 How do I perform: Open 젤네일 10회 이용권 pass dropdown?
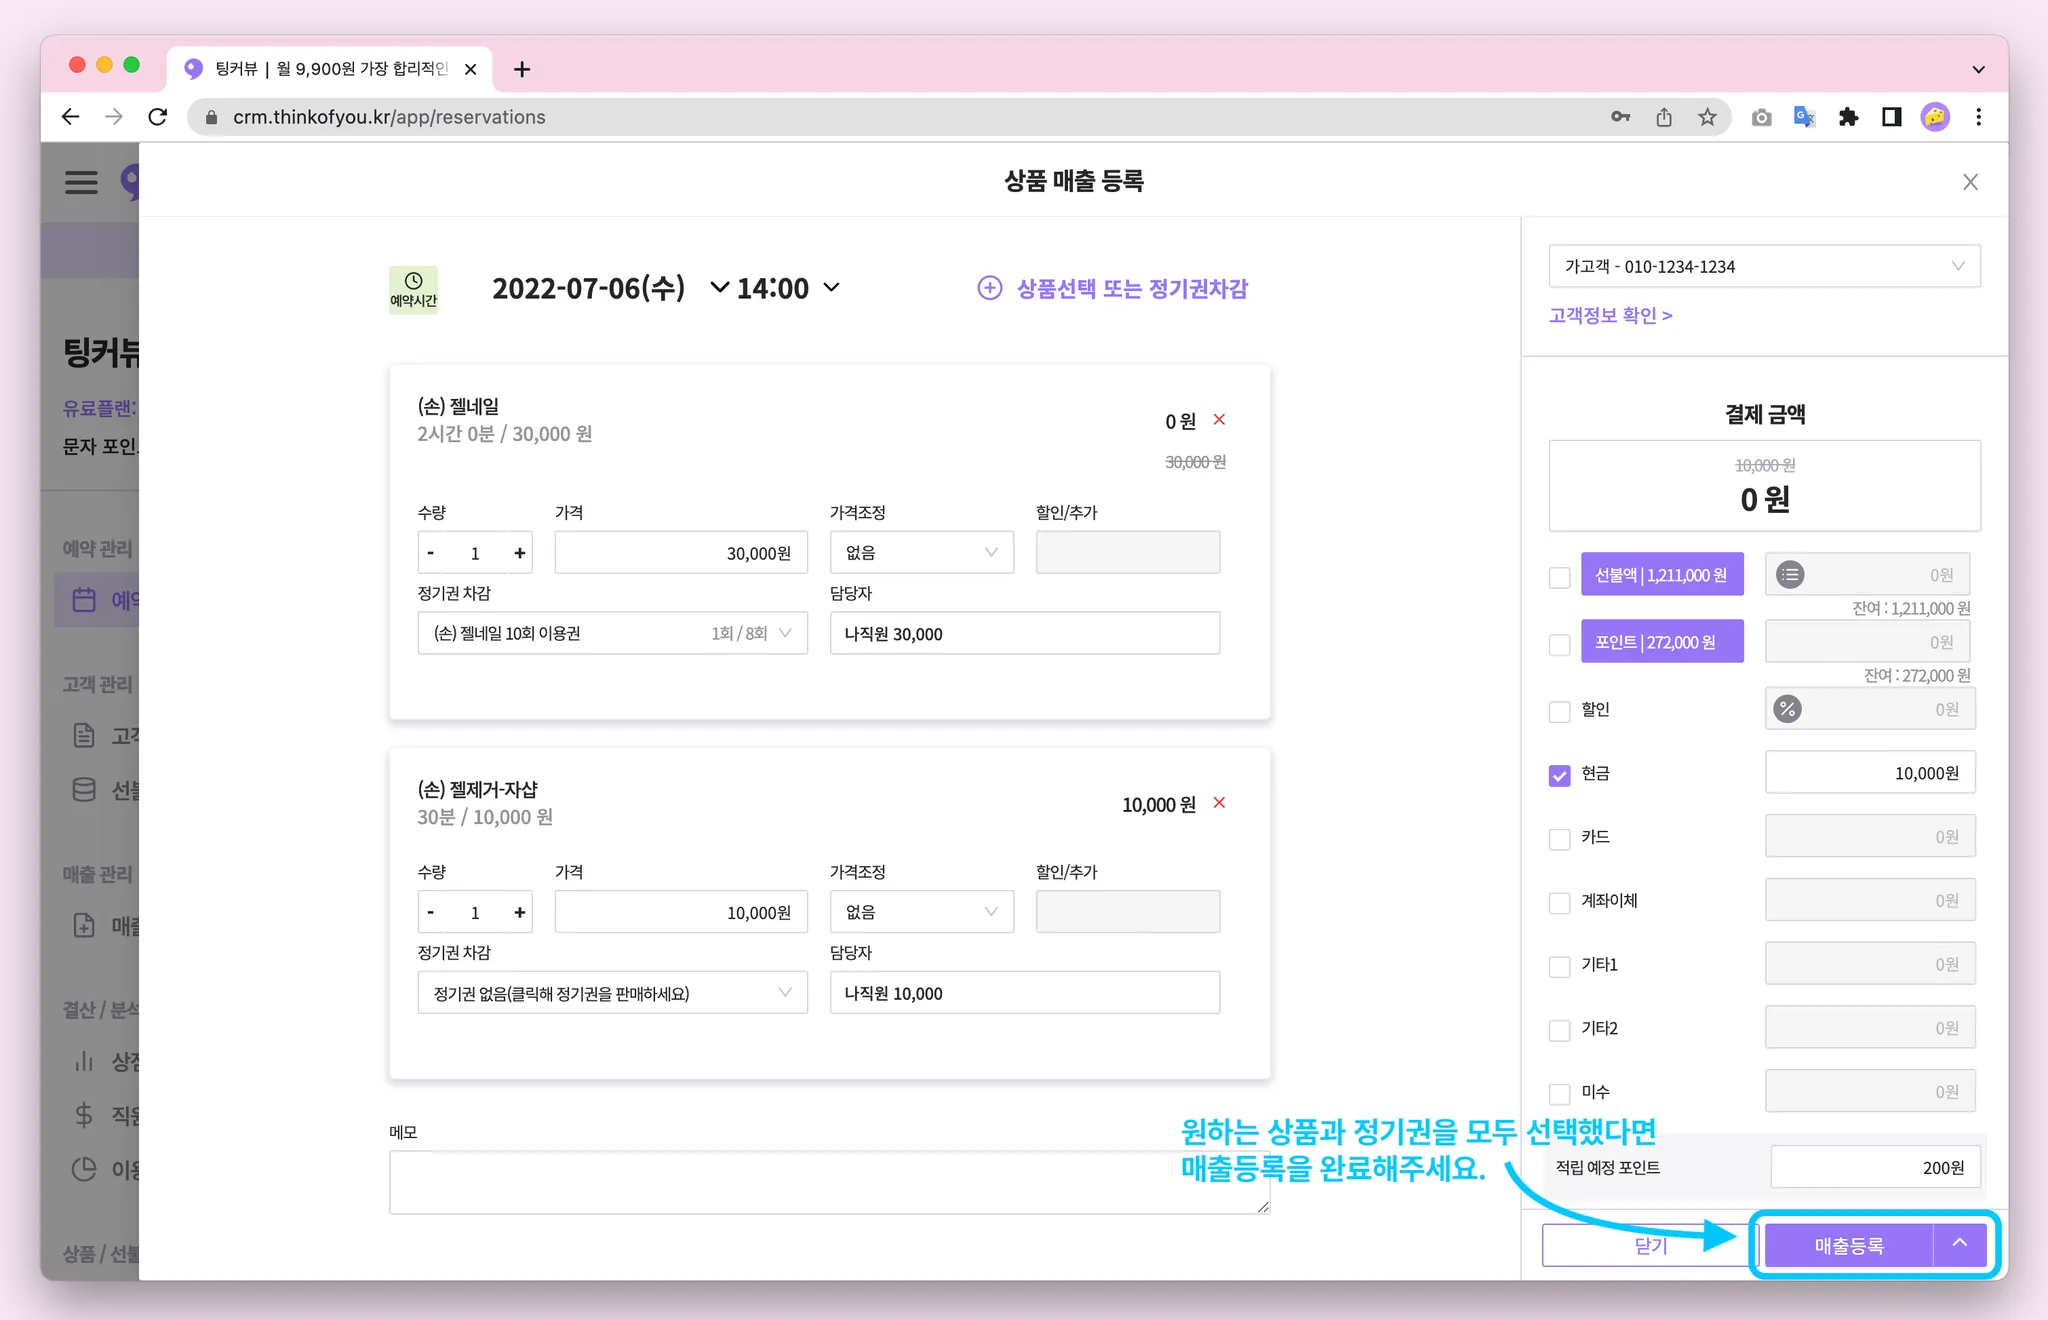click(612, 634)
